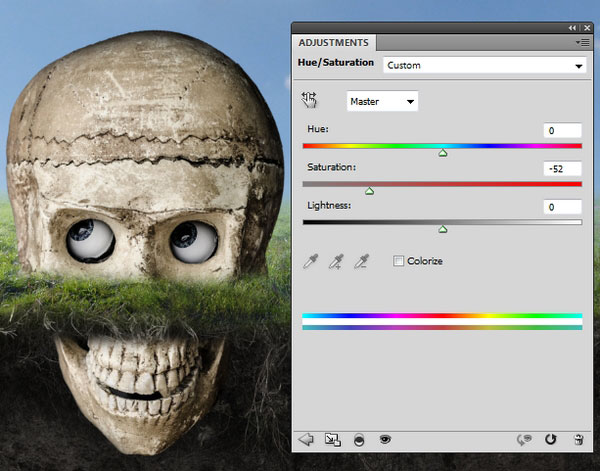Return to adjustment list with back arrow
The width and height of the screenshot is (600, 471).
pyautogui.click(x=306, y=439)
